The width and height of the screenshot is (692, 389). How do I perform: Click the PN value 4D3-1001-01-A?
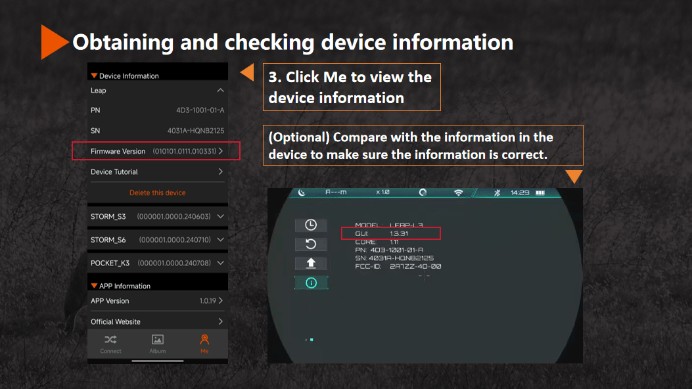click(200, 110)
